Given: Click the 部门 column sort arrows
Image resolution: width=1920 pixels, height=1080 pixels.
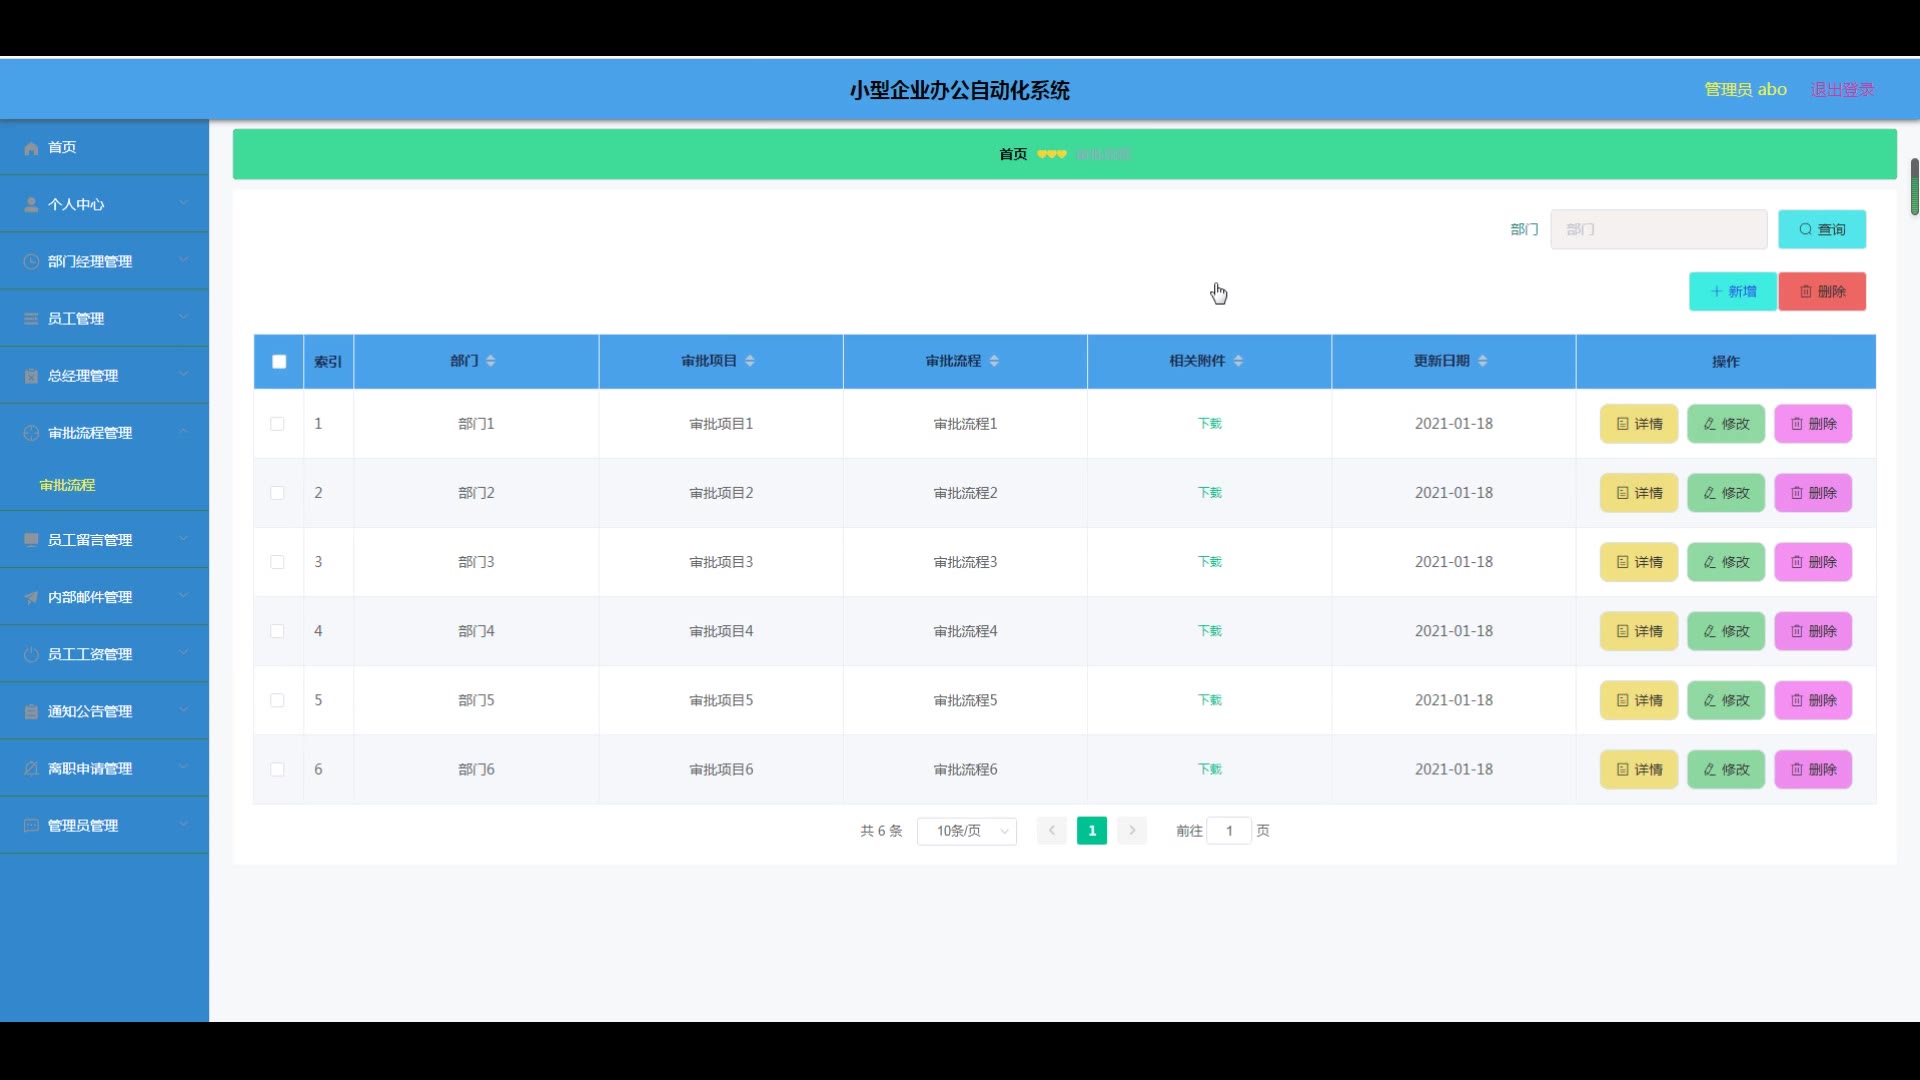Looking at the screenshot, I should (x=491, y=361).
